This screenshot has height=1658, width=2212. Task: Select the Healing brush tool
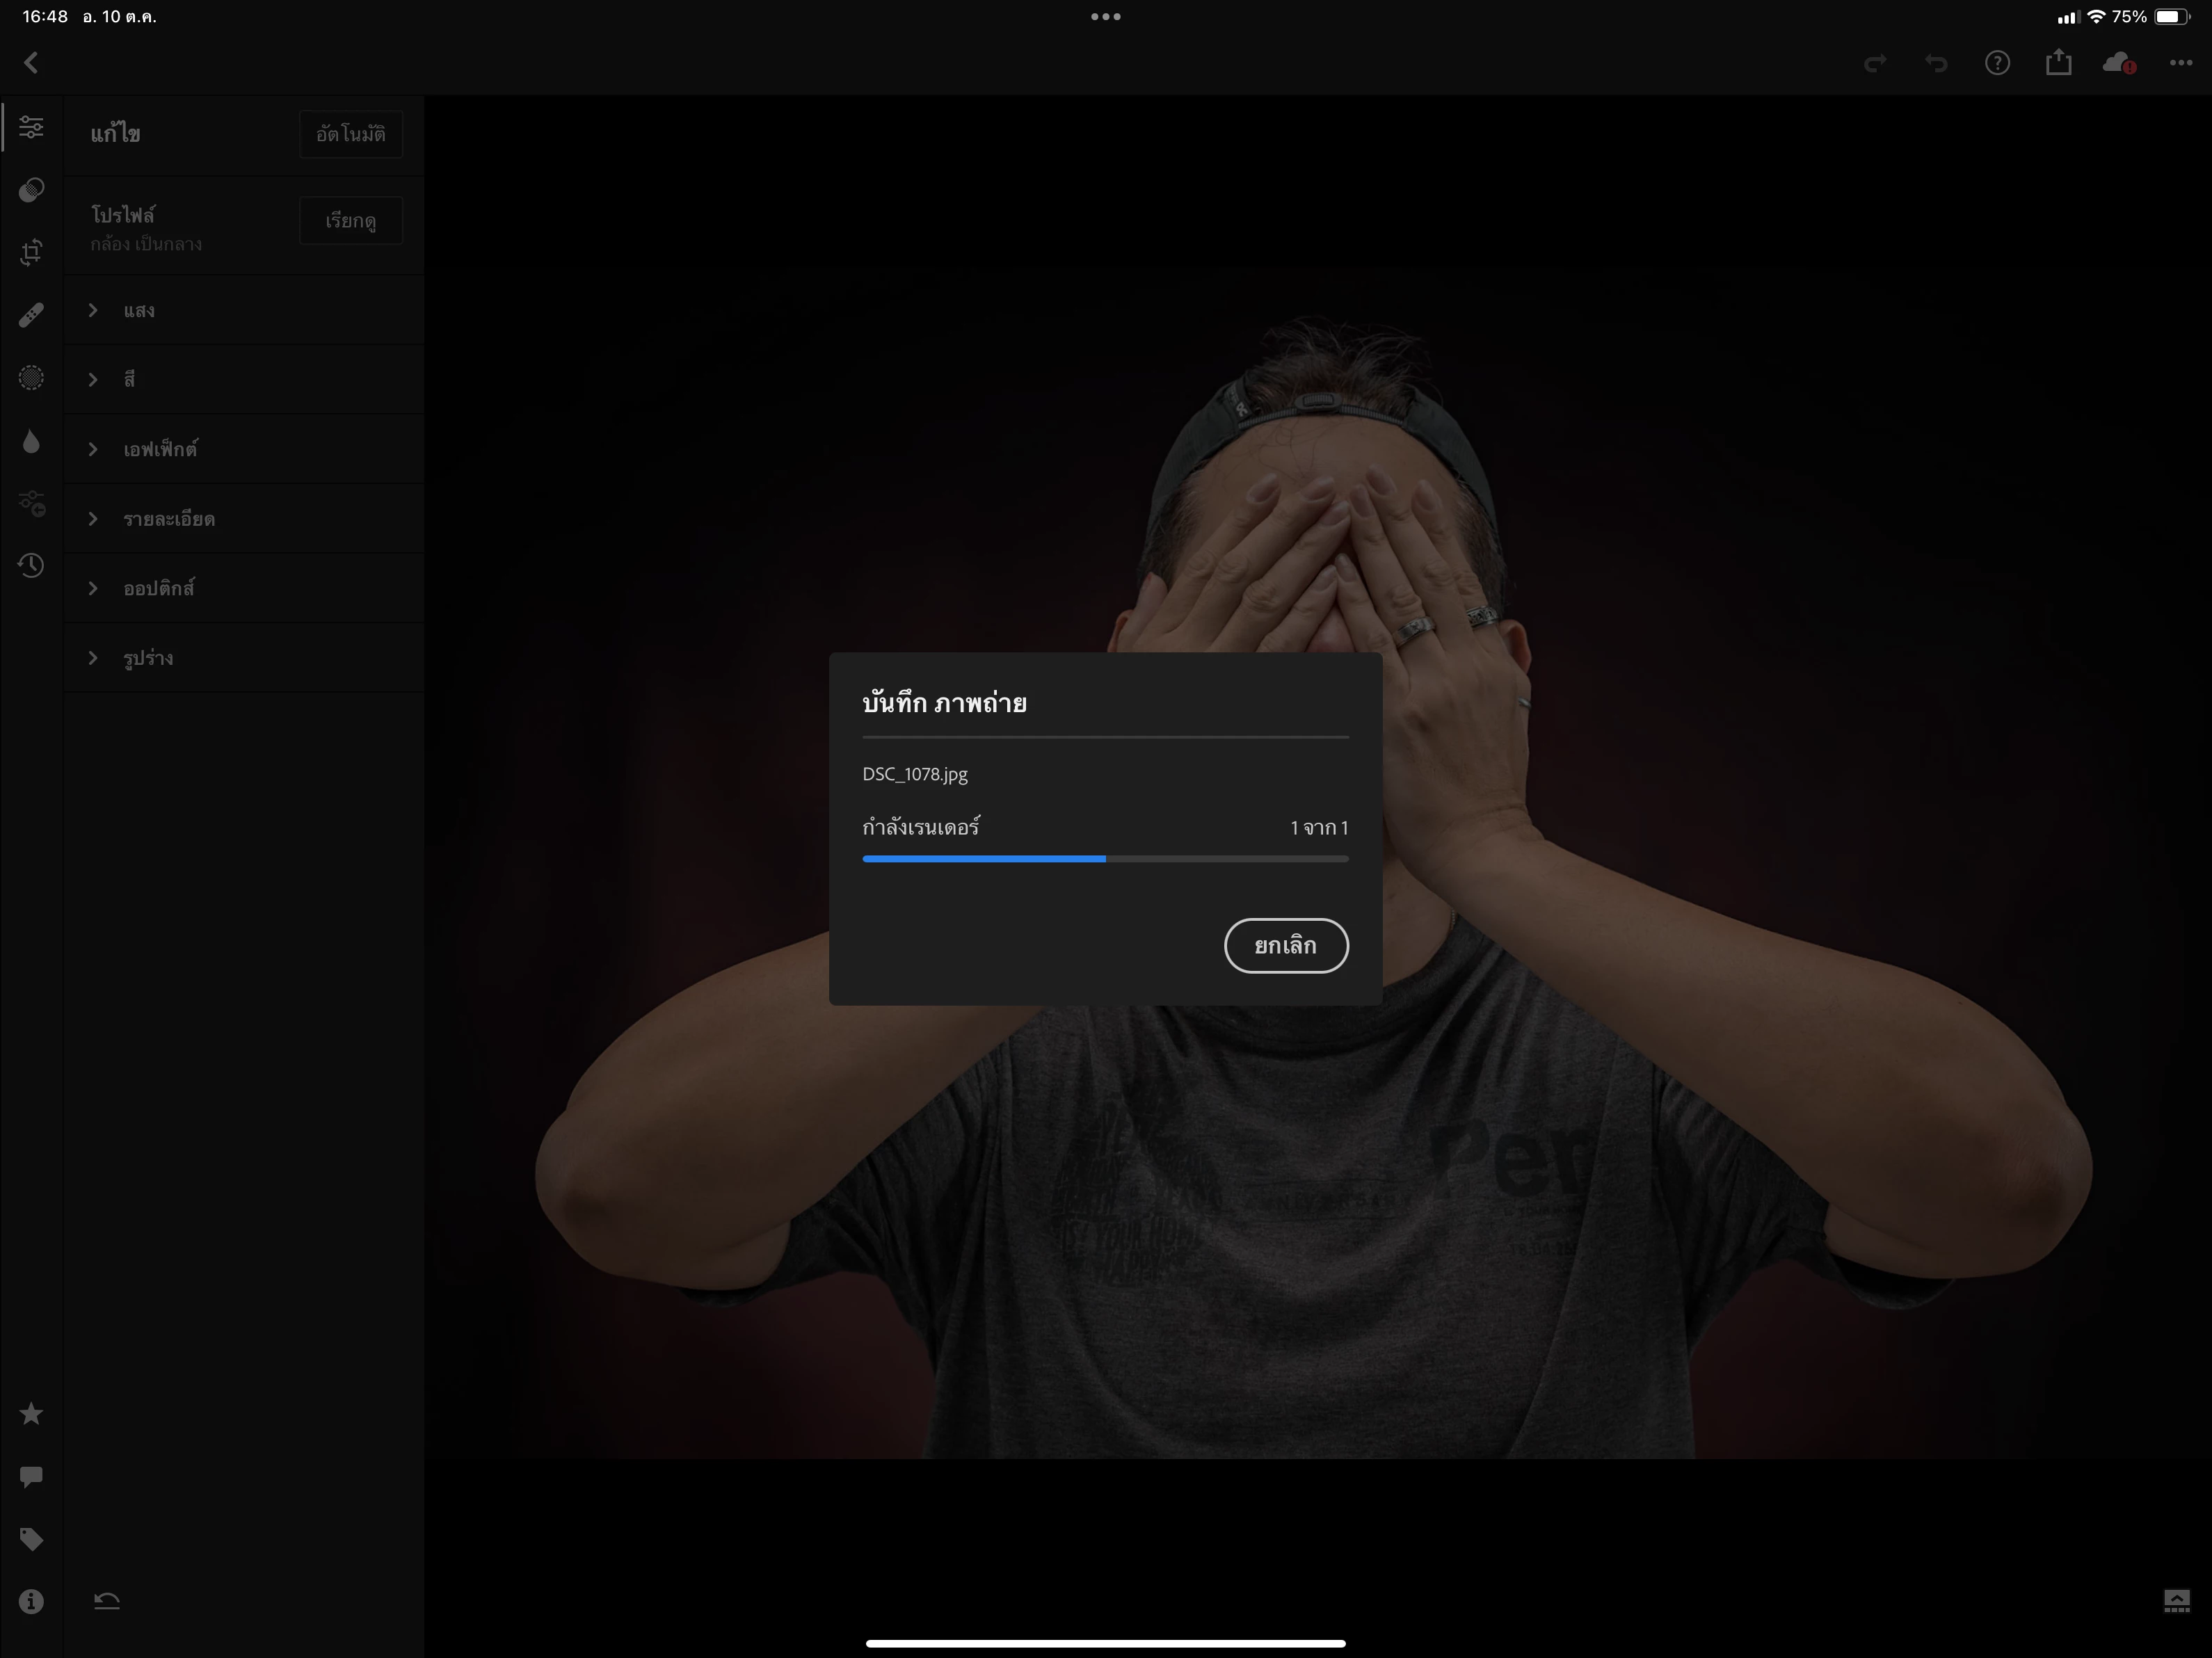click(x=31, y=315)
